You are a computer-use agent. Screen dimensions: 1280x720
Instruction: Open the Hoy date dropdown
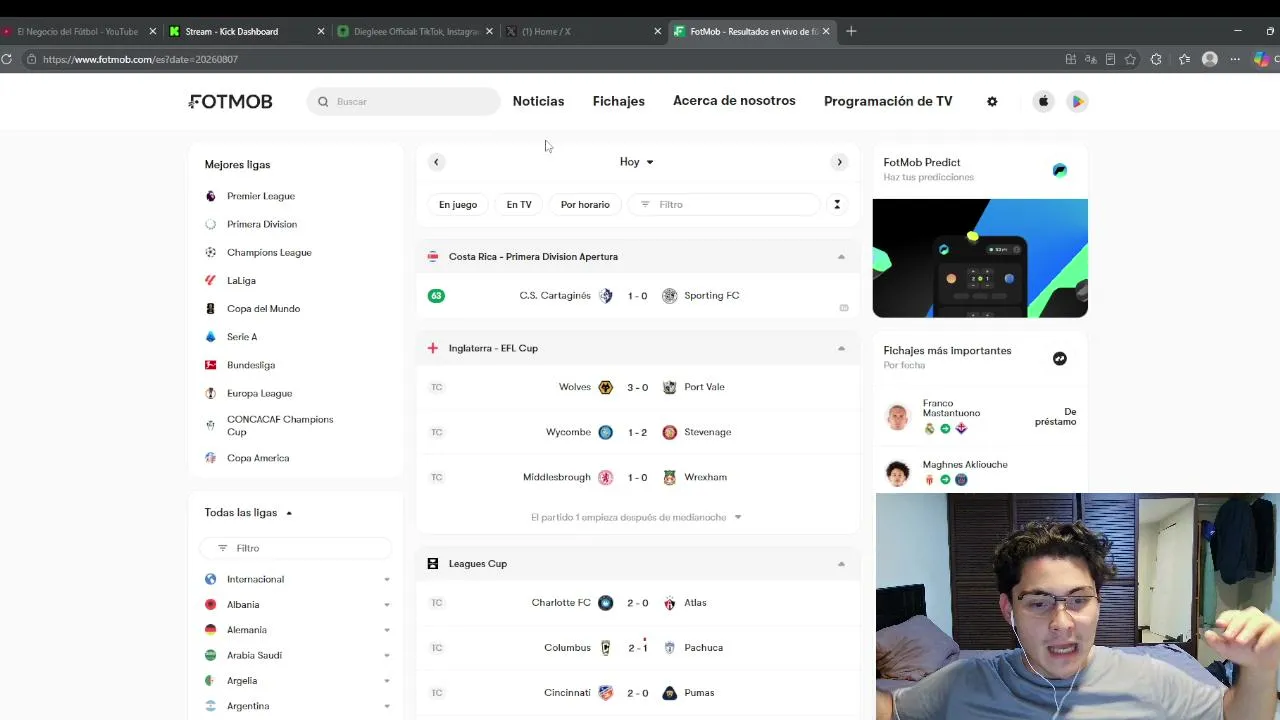point(636,162)
